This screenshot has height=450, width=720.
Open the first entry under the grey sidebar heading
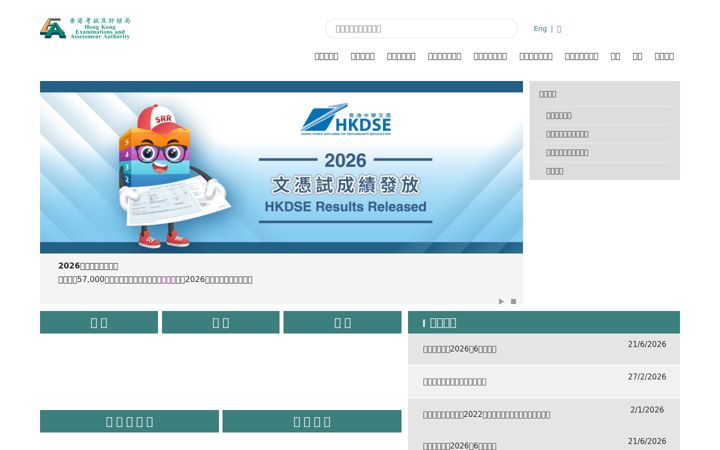pyautogui.click(x=558, y=115)
